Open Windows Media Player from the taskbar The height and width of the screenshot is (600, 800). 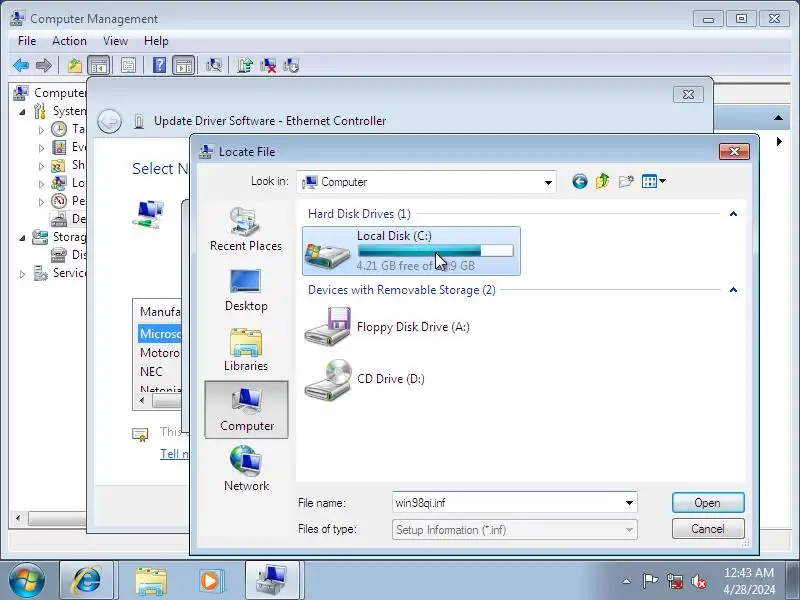209,581
